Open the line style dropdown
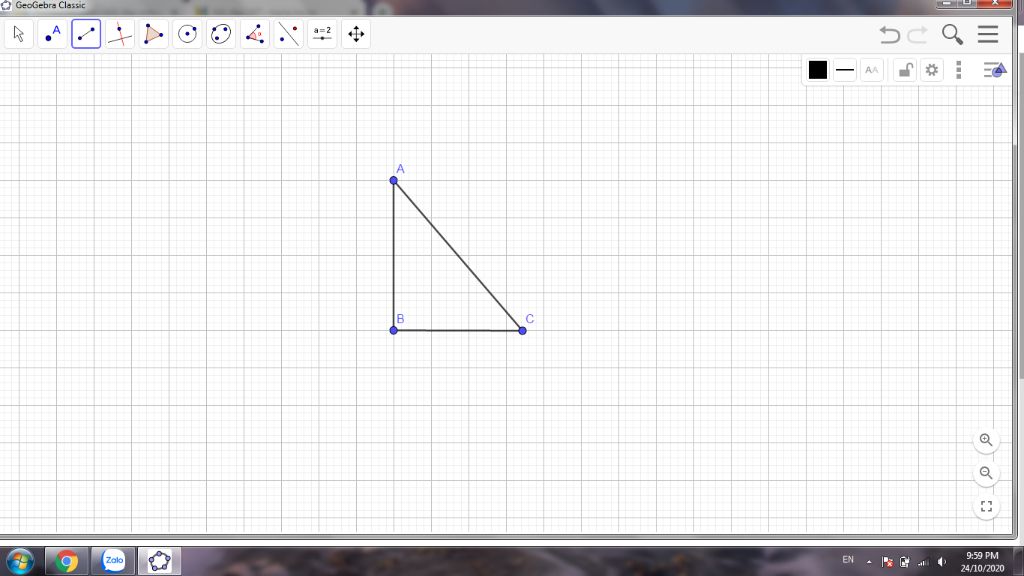Screen dimensions: 1024x576 pos(845,70)
